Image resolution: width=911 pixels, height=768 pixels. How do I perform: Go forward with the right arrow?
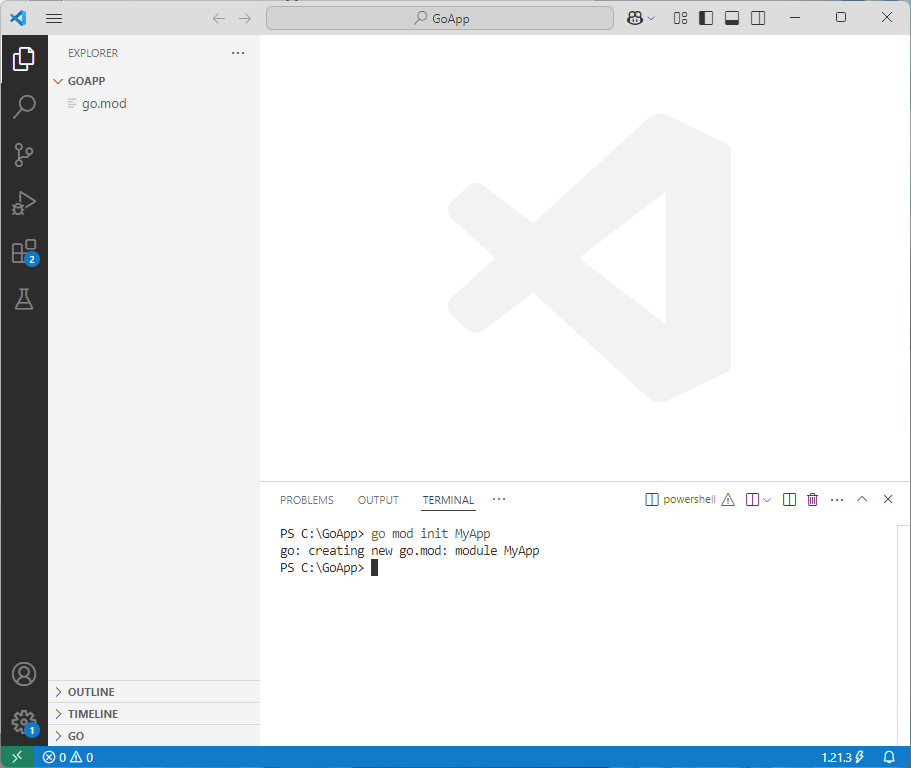tap(245, 19)
